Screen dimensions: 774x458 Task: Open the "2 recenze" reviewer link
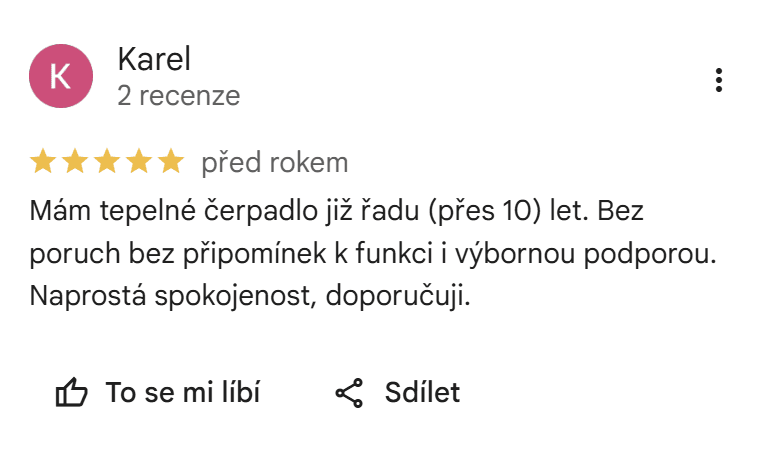click(x=178, y=96)
